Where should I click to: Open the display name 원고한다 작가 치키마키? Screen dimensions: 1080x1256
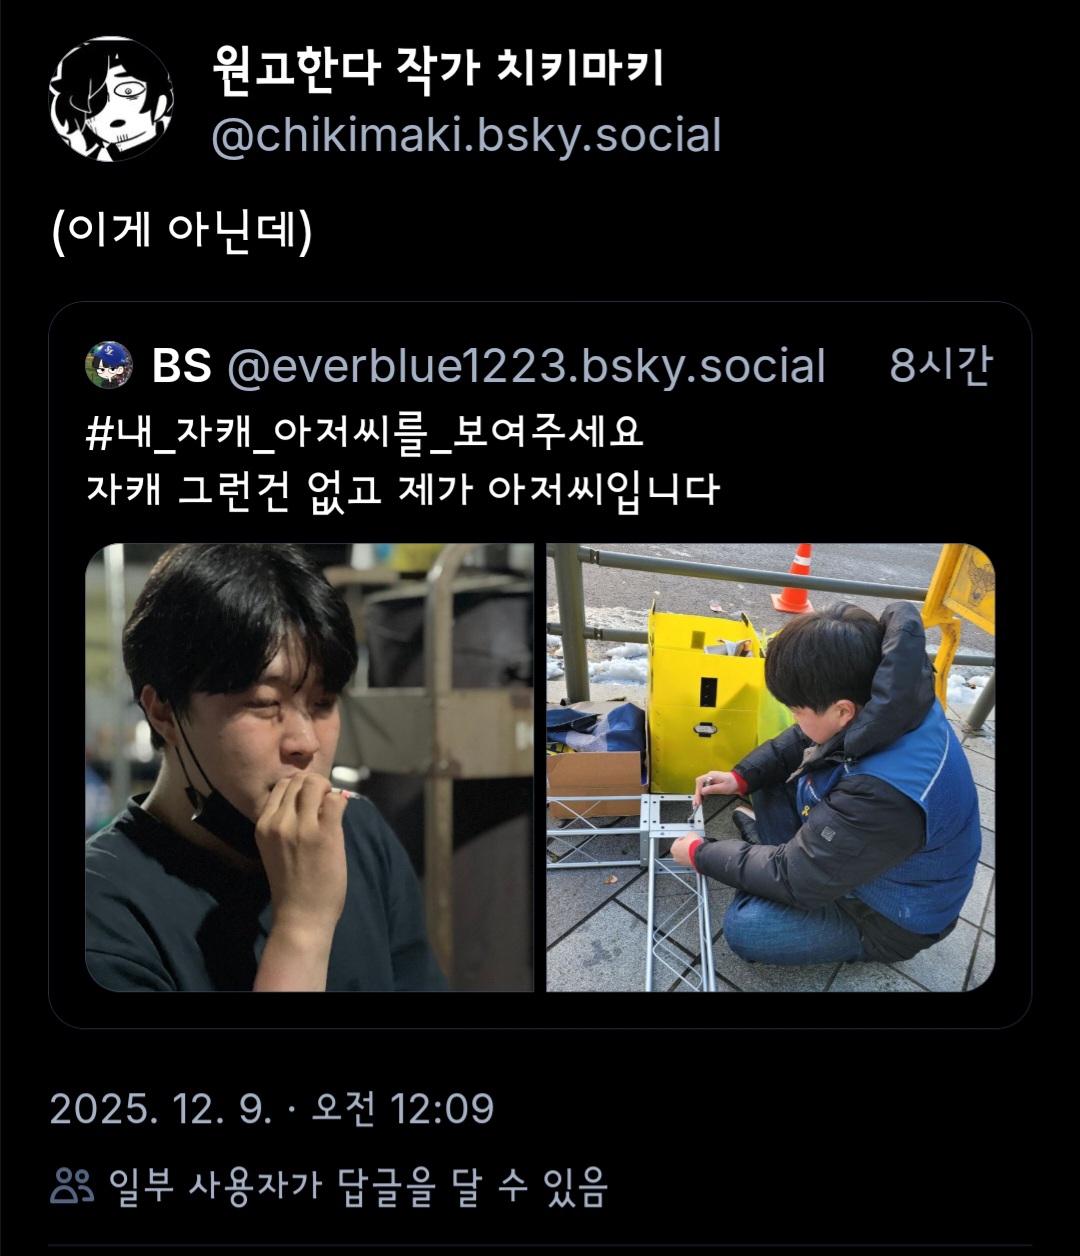click(438, 70)
